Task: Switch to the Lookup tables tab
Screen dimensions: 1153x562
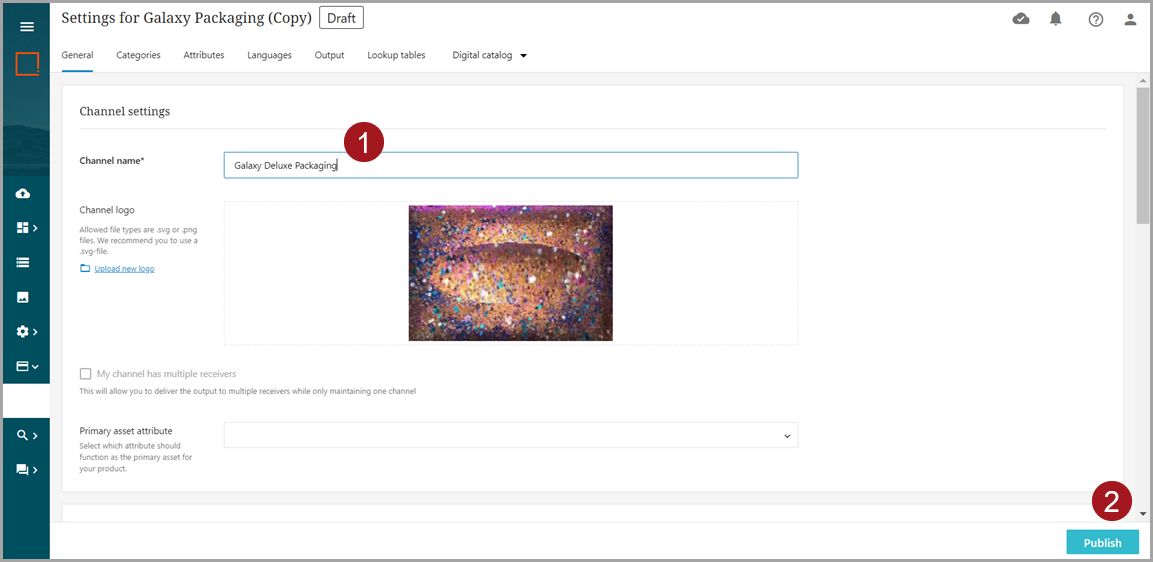Action: pyautogui.click(x=396, y=55)
